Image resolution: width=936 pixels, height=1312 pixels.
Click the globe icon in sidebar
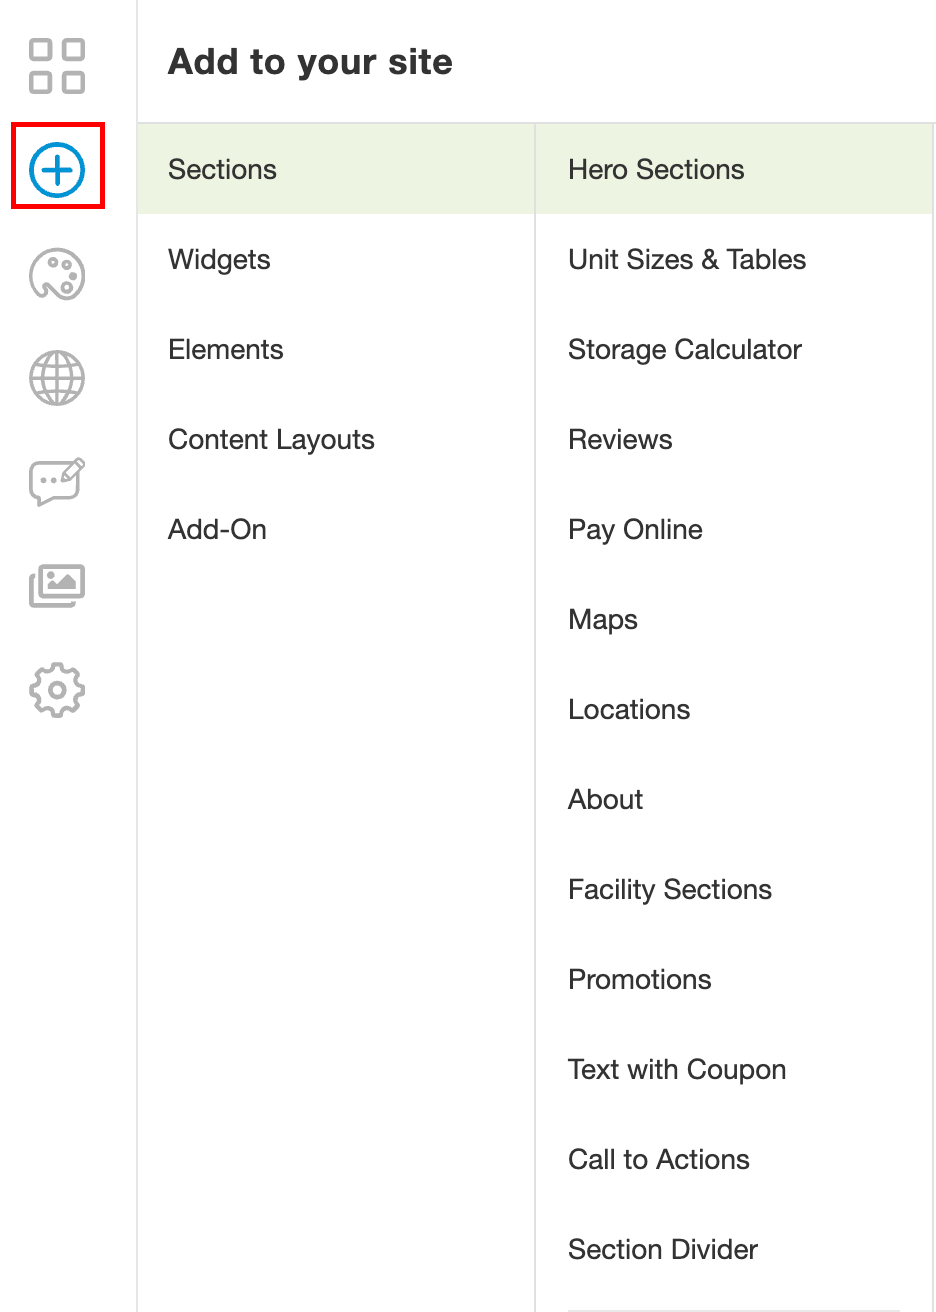point(57,378)
